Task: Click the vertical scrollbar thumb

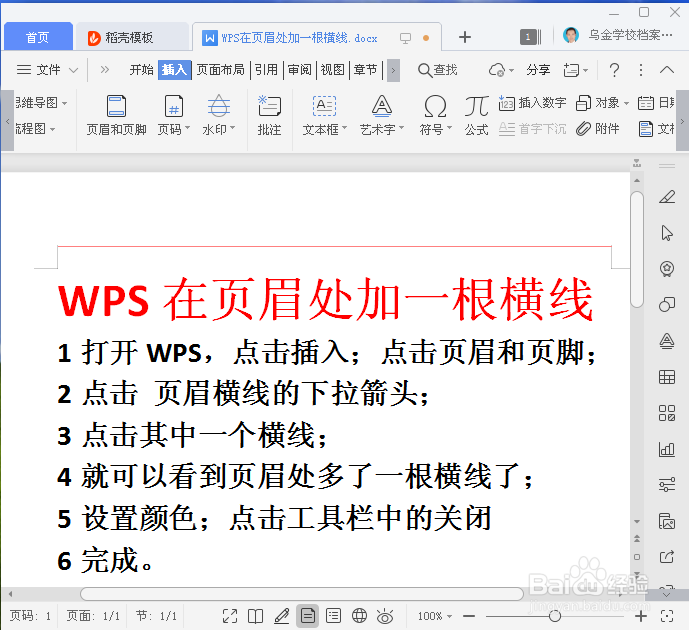Action: pyautogui.click(x=637, y=250)
